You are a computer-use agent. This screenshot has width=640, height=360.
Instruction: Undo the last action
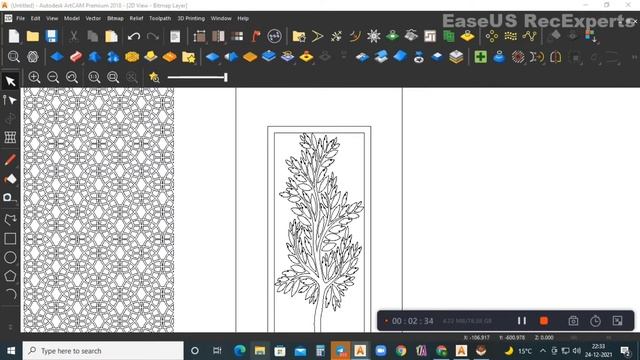click(x=133, y=36)
